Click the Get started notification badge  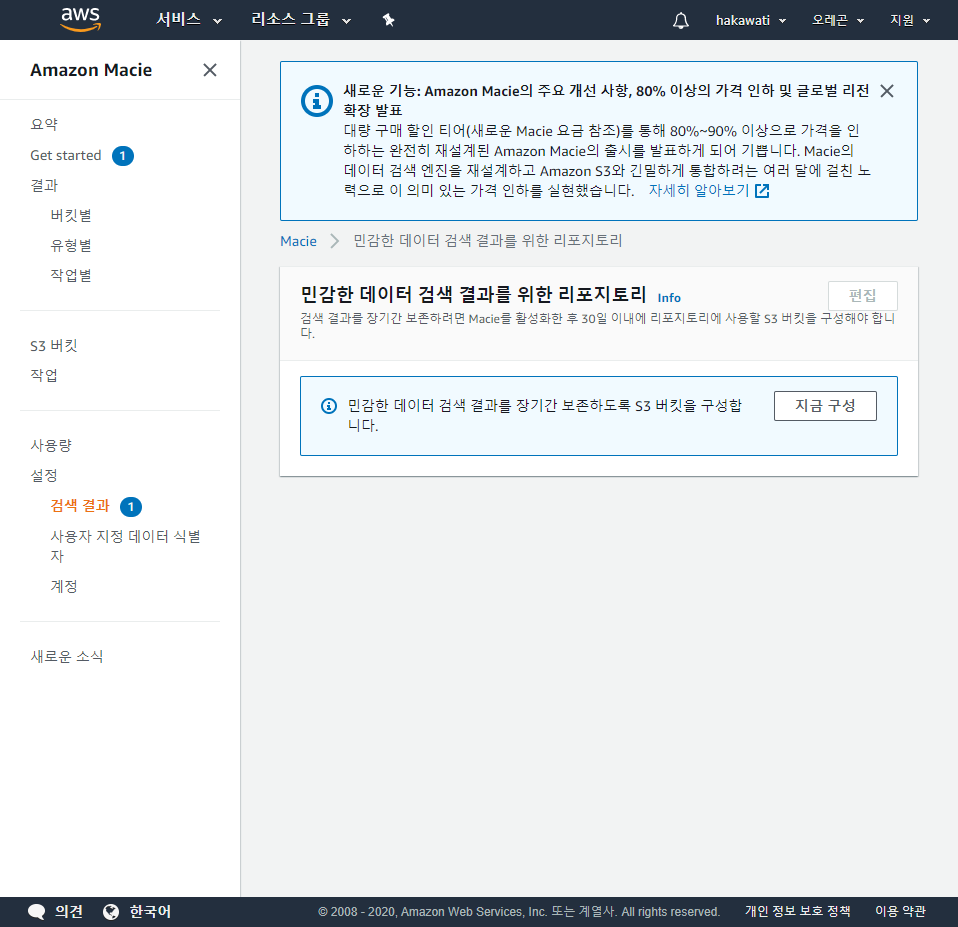[123, 156]
